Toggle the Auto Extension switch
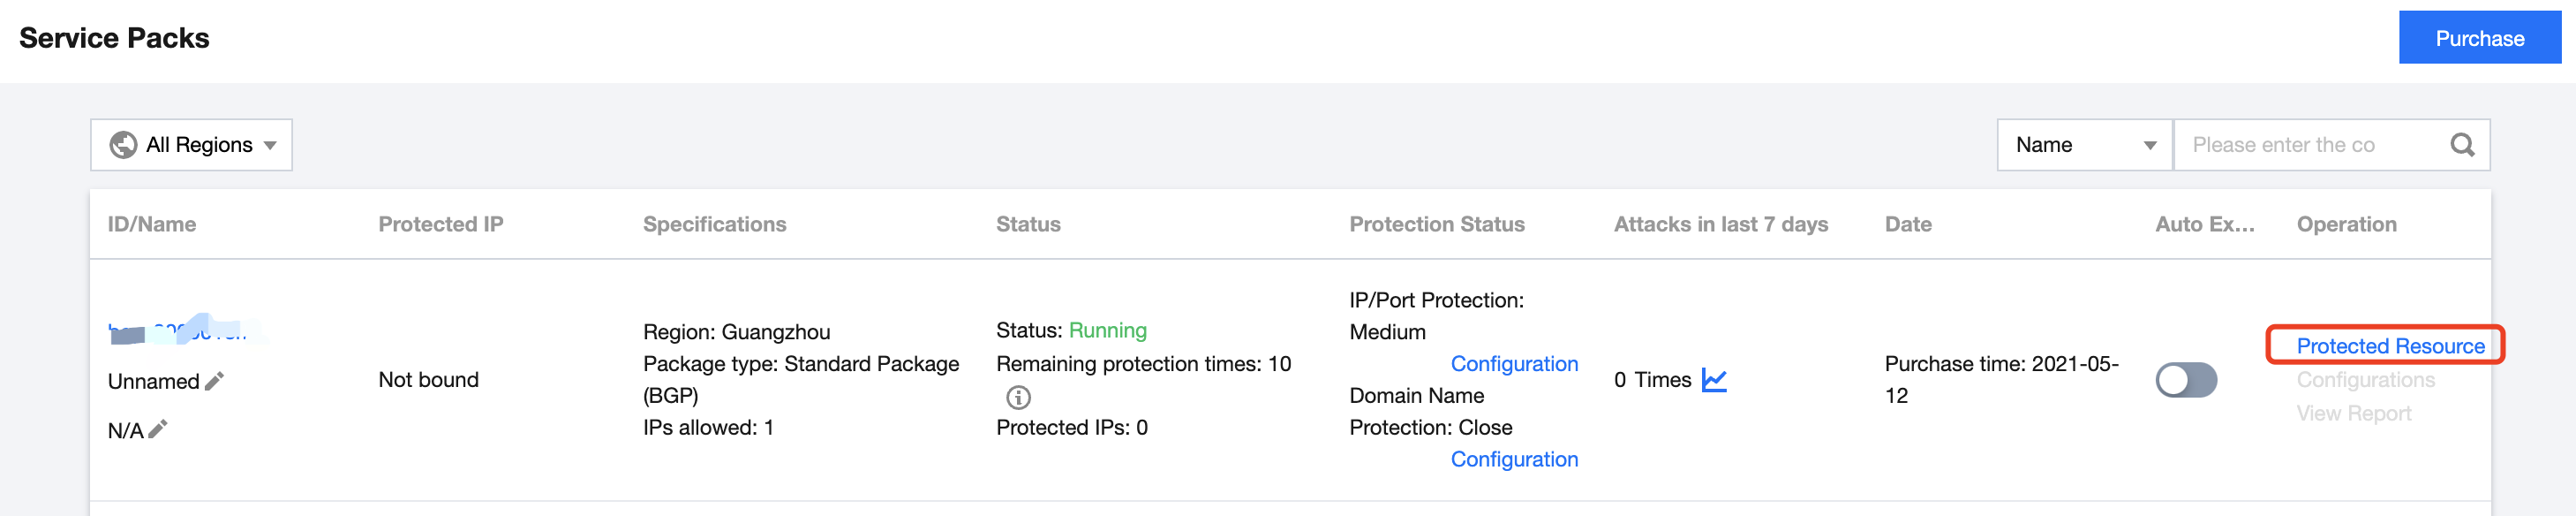This screenshot has height=516, width=2576. point(2185,380)
